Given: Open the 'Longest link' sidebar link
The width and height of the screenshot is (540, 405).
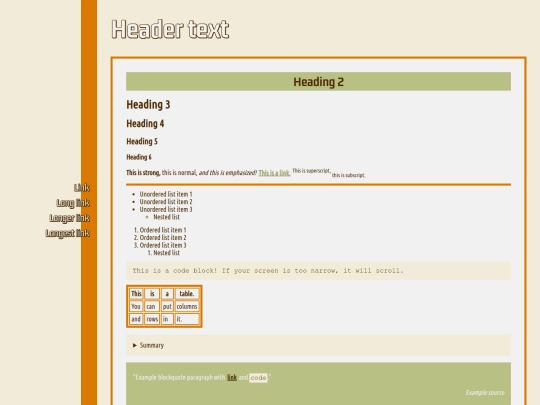Looking at the screenshot, I should pyautogui.click(x=68, y=233).
